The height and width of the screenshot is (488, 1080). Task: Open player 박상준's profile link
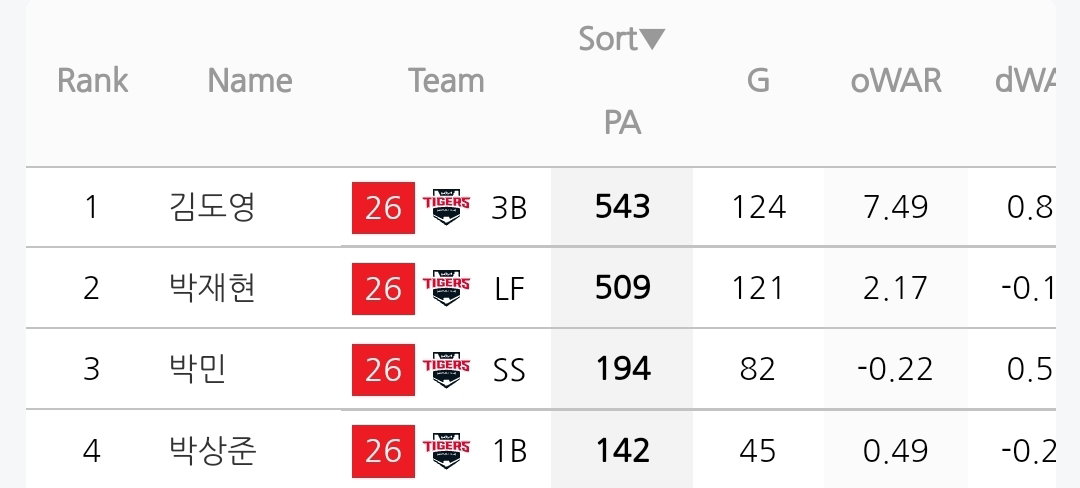212,451
